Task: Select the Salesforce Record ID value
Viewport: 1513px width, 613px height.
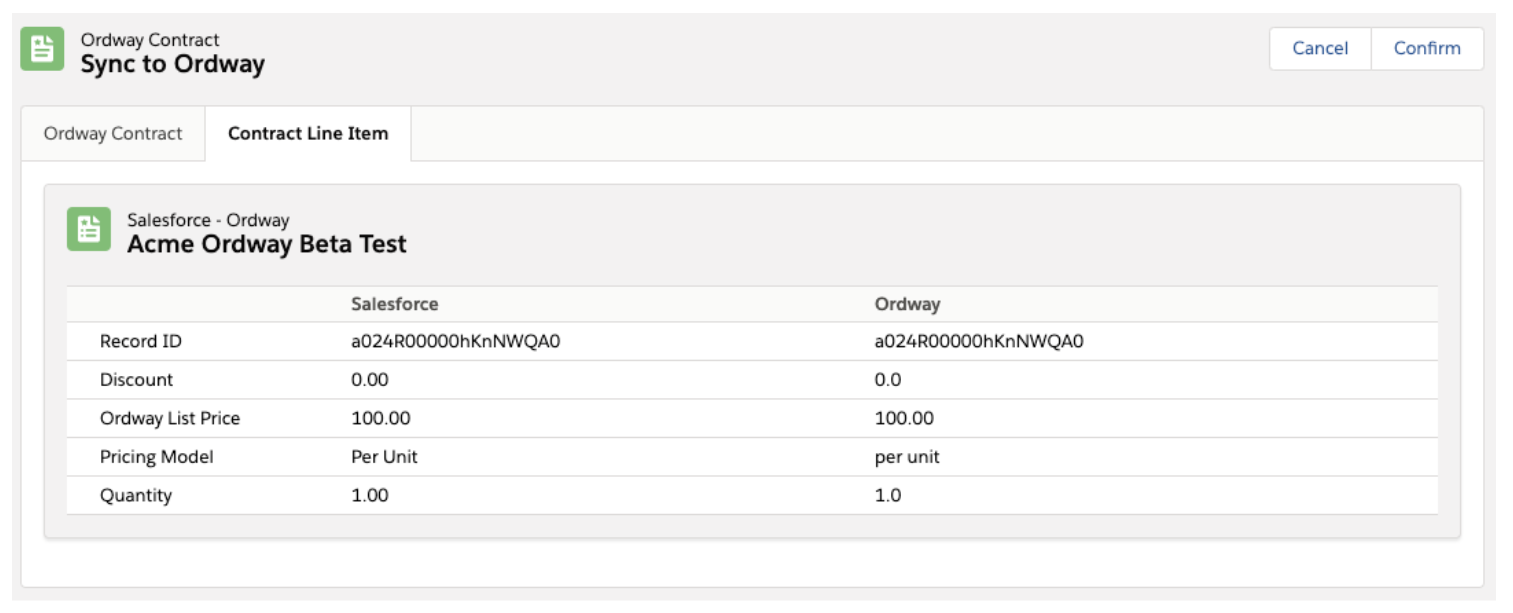Action: point(455,342)
